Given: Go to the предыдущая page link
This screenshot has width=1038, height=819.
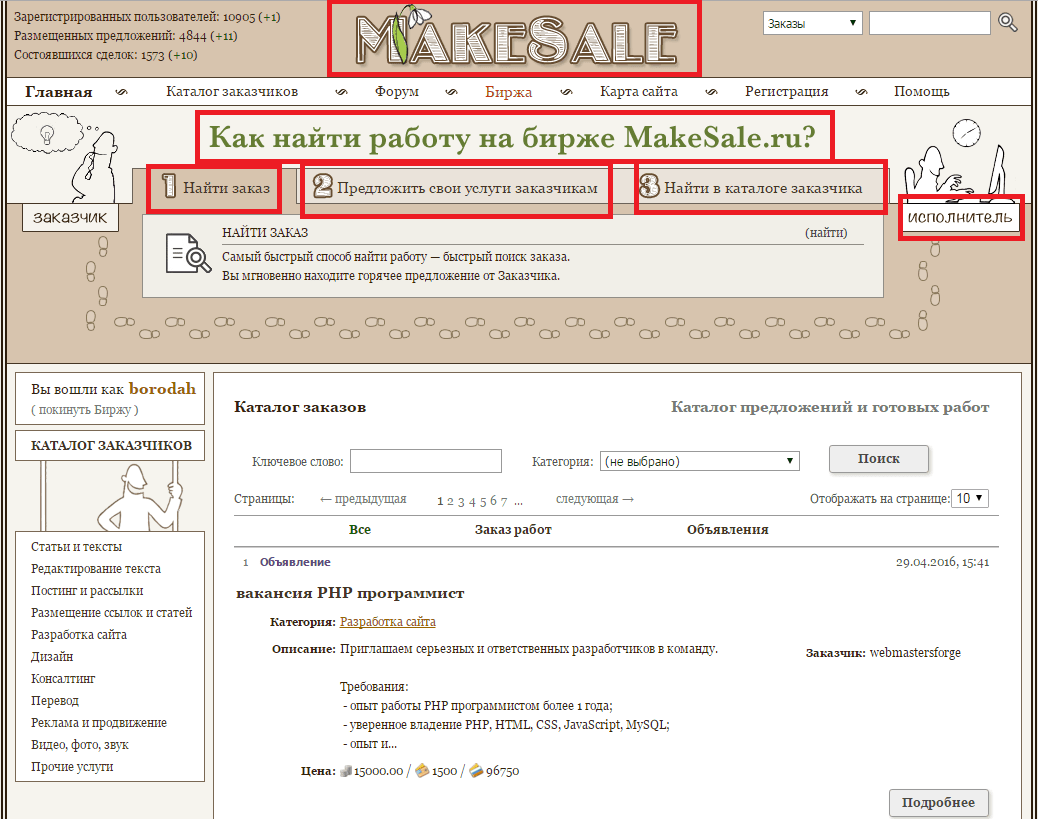Looking at the screenshot, I should [363, 499].
